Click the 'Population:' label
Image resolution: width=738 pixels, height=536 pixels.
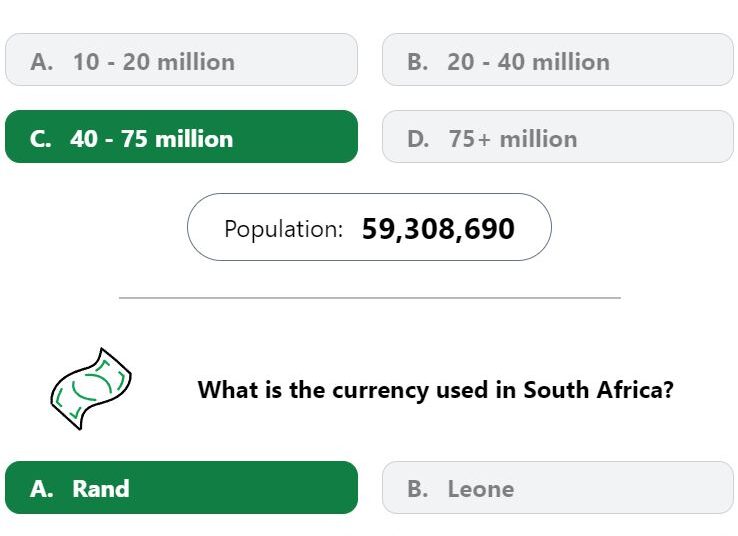(283, 229)
